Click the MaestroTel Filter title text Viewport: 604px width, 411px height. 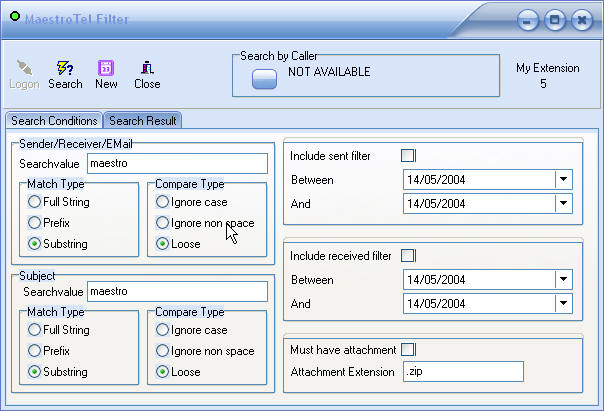(76, 19)
